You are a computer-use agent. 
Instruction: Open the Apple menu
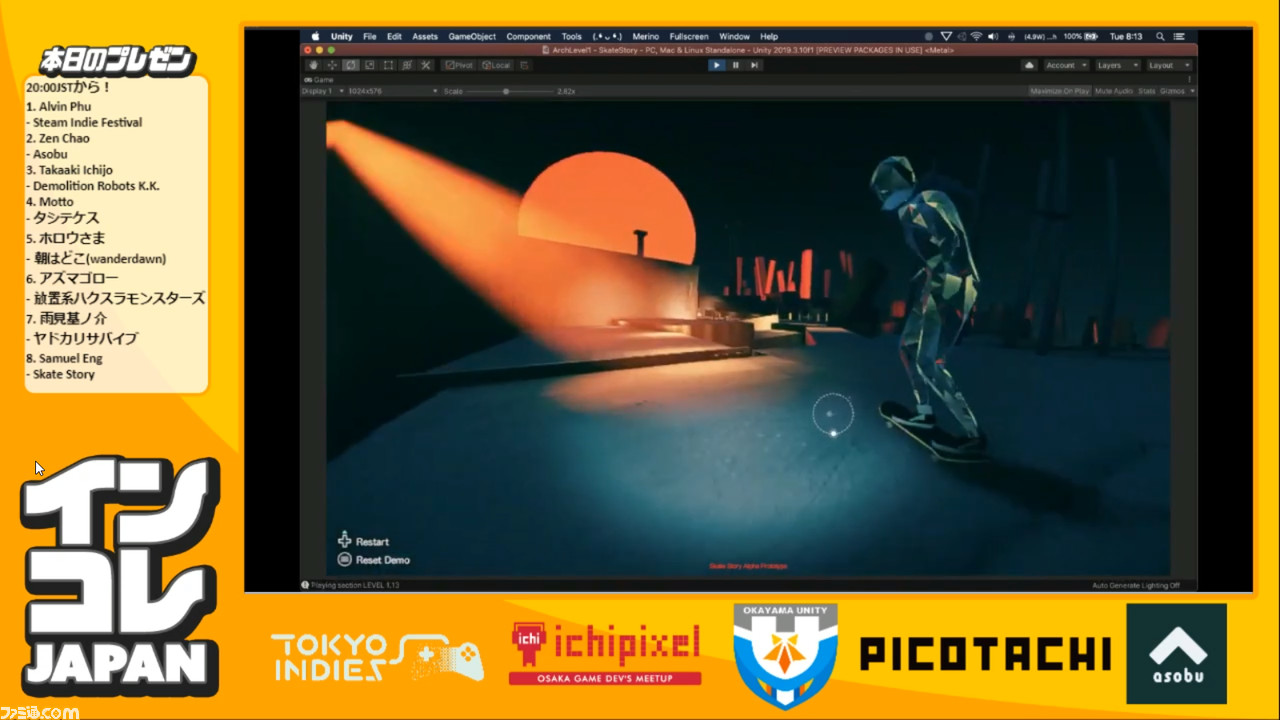click(314, 36)
